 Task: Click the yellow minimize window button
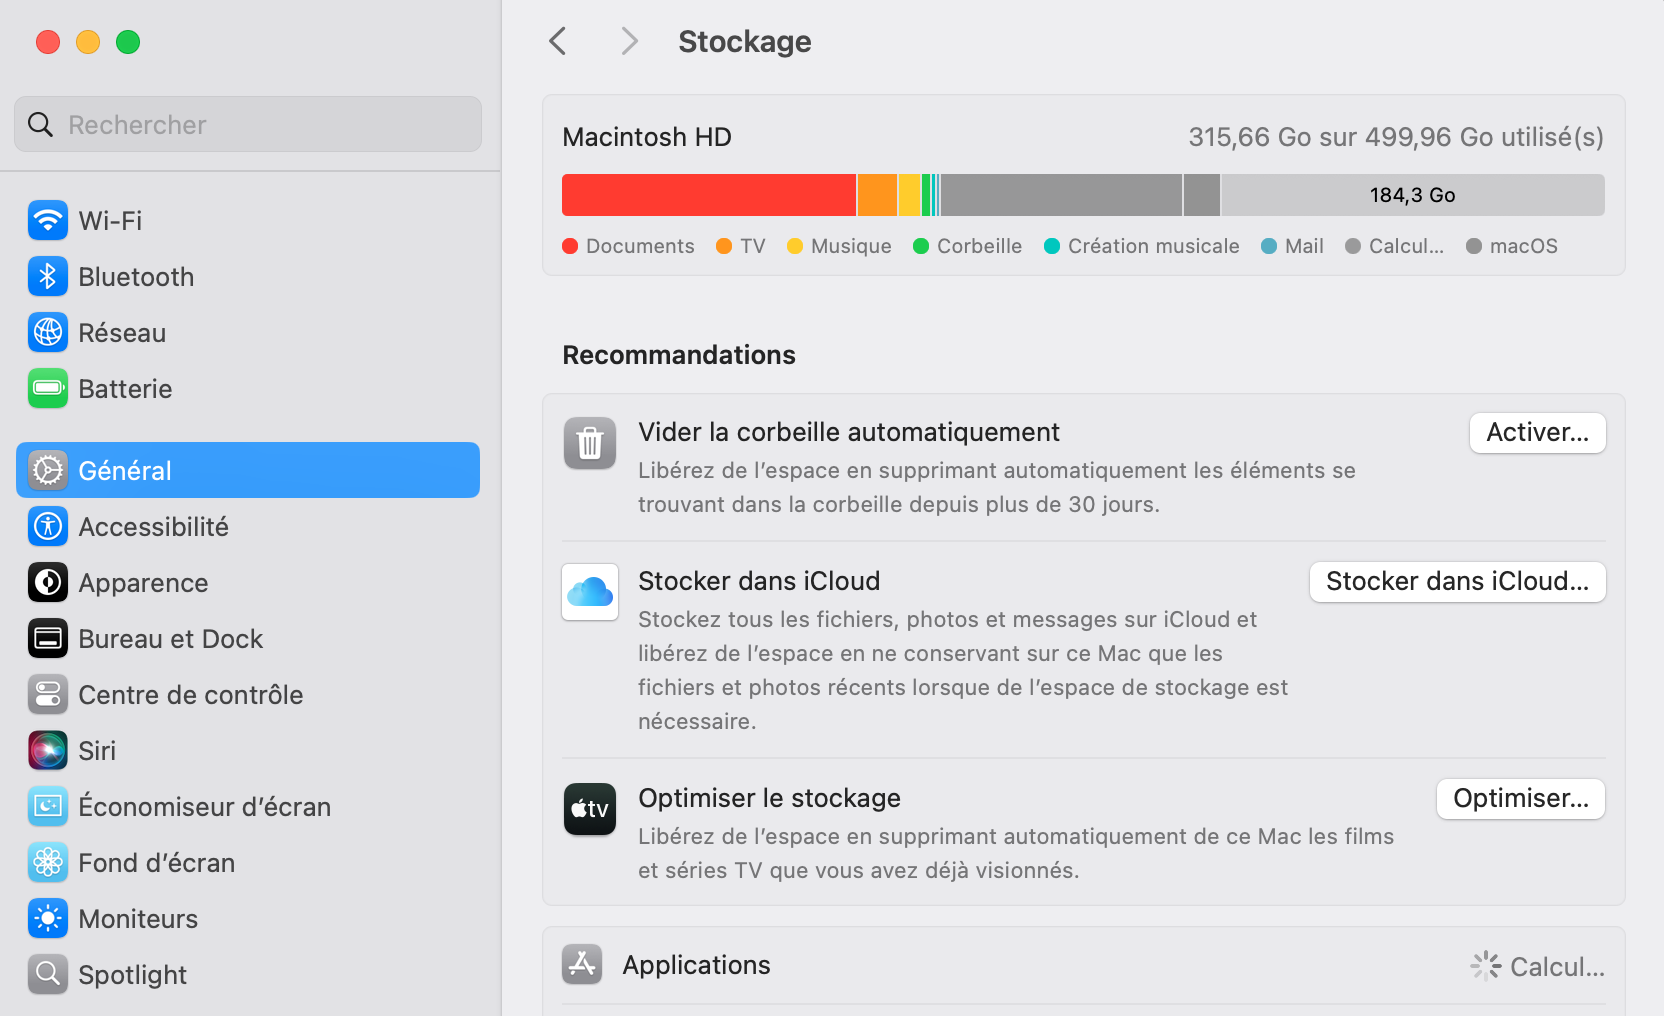tap(88, 42)
